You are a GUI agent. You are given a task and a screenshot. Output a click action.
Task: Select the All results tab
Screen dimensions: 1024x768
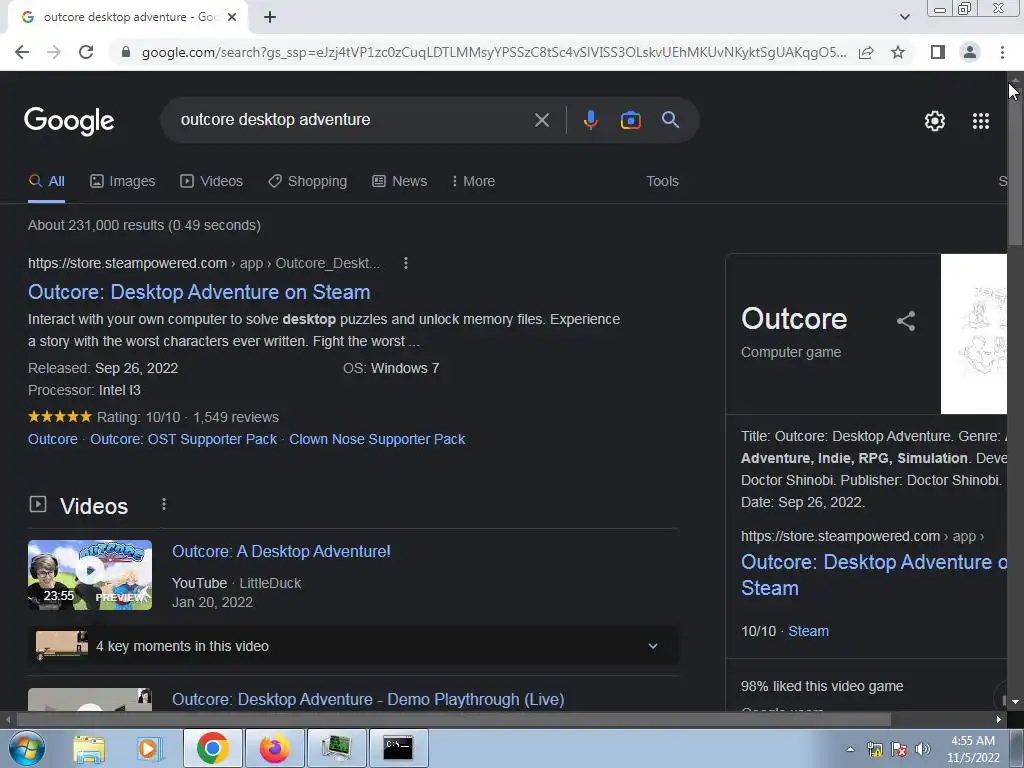coord(46,181)
